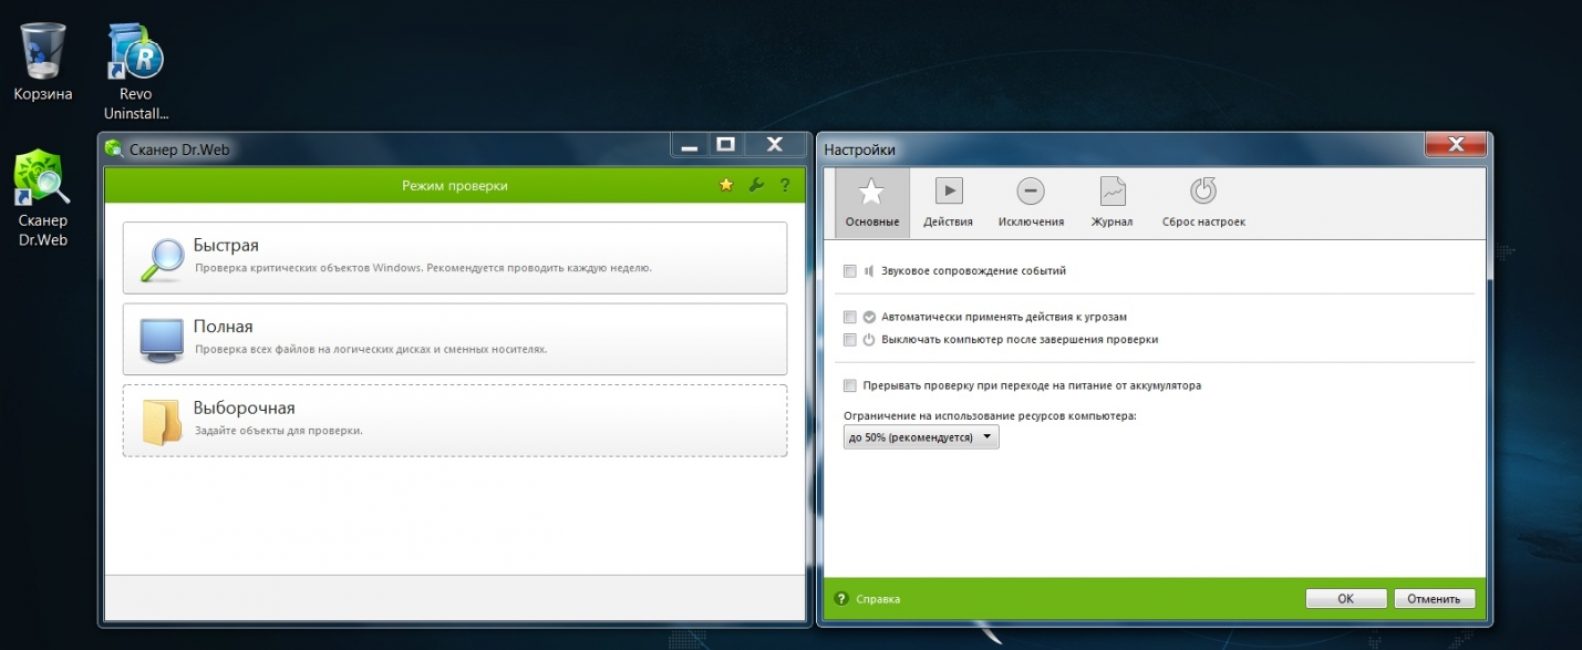Click the Настройки window title text
This screenshot has height=650, width=1582.
[860, 150]
